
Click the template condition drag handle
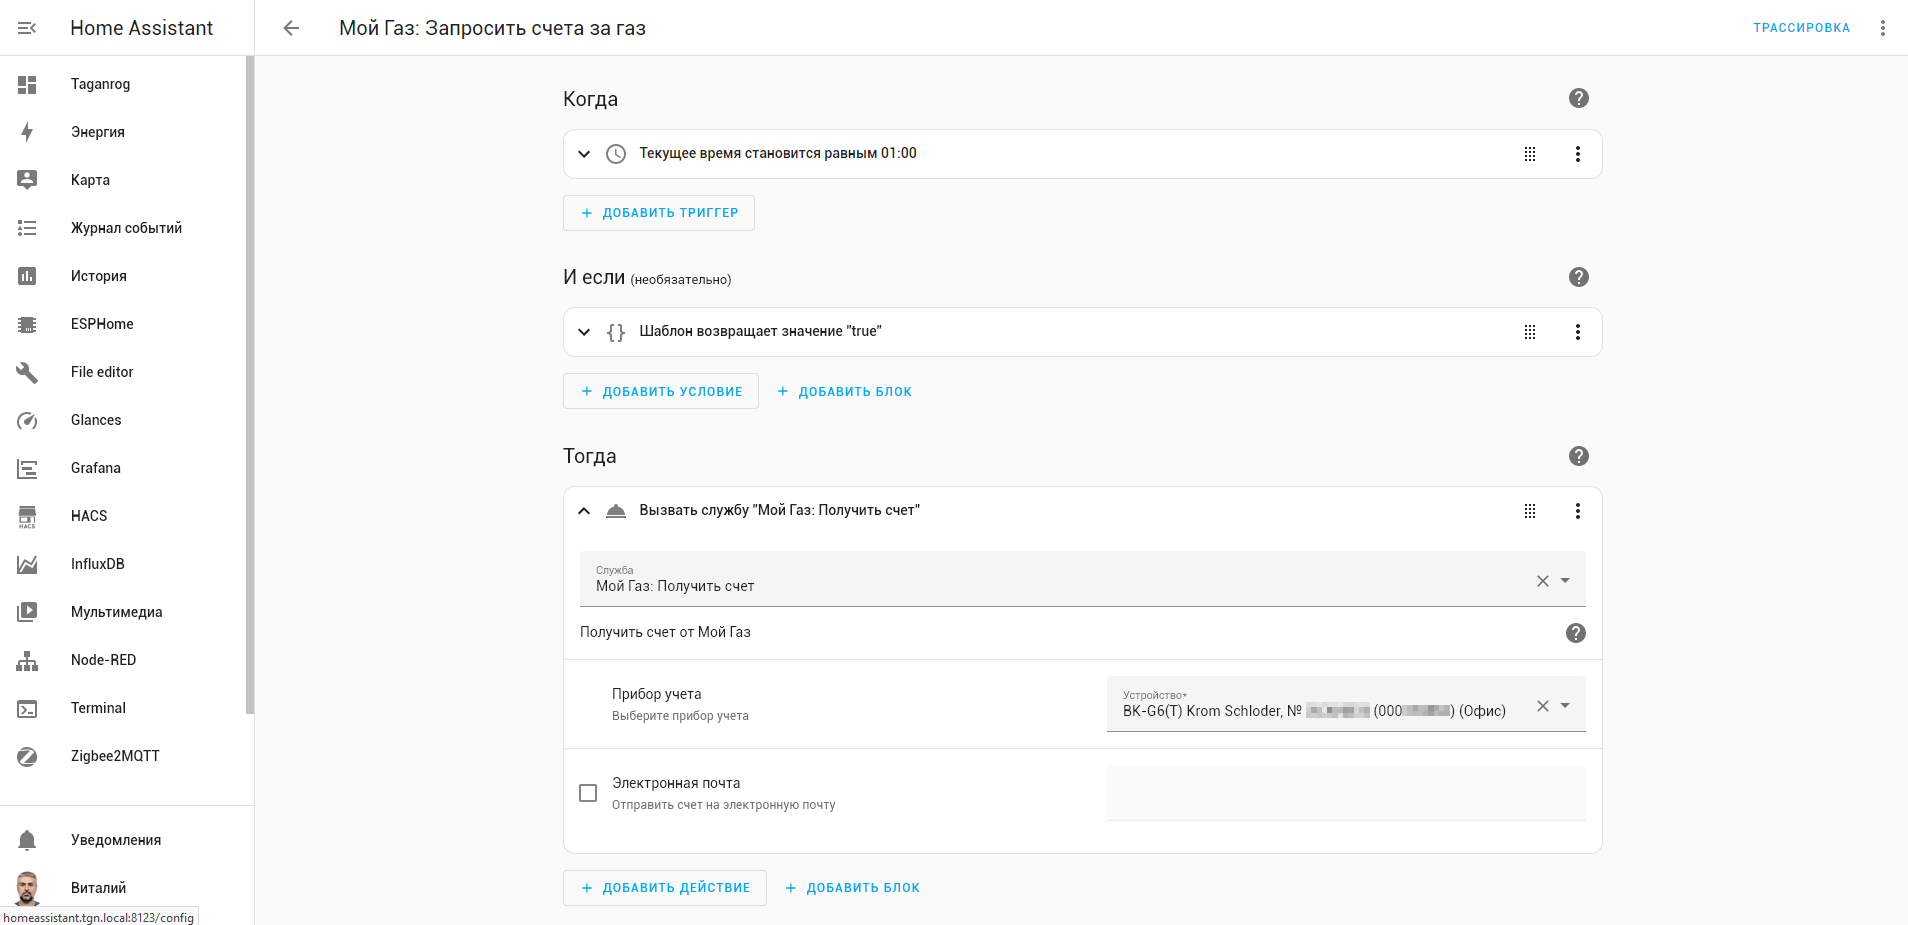(1530, 332)
